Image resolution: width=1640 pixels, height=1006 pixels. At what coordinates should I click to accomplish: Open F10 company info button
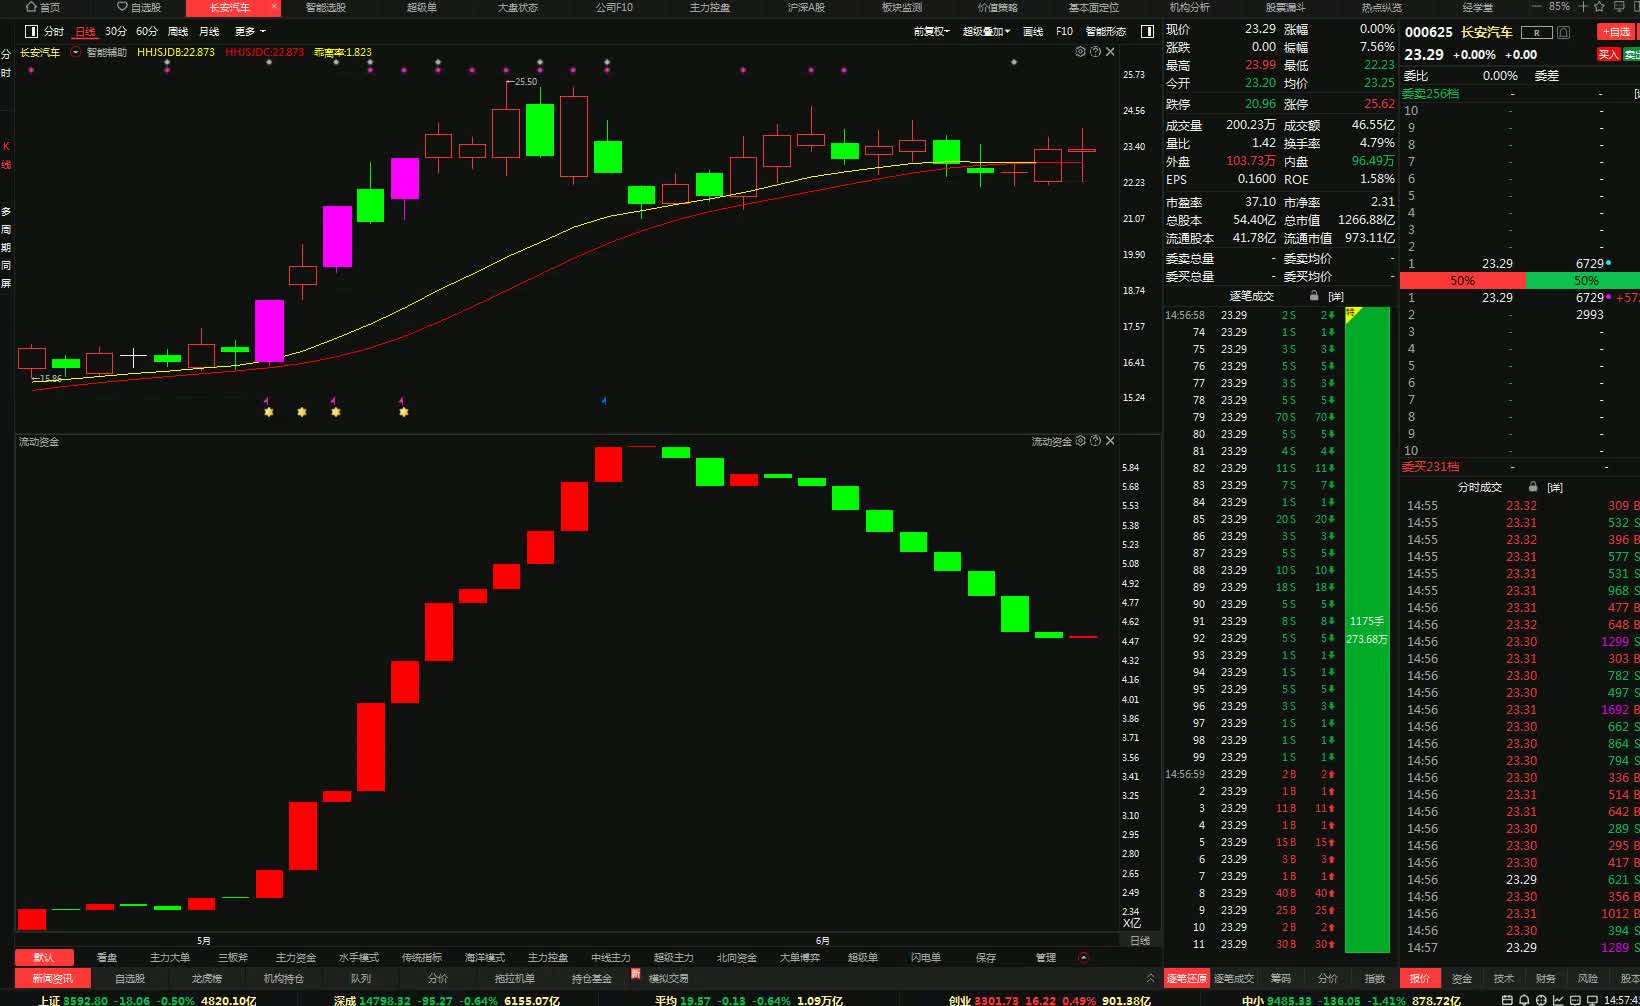click(x=1064, y=32)
